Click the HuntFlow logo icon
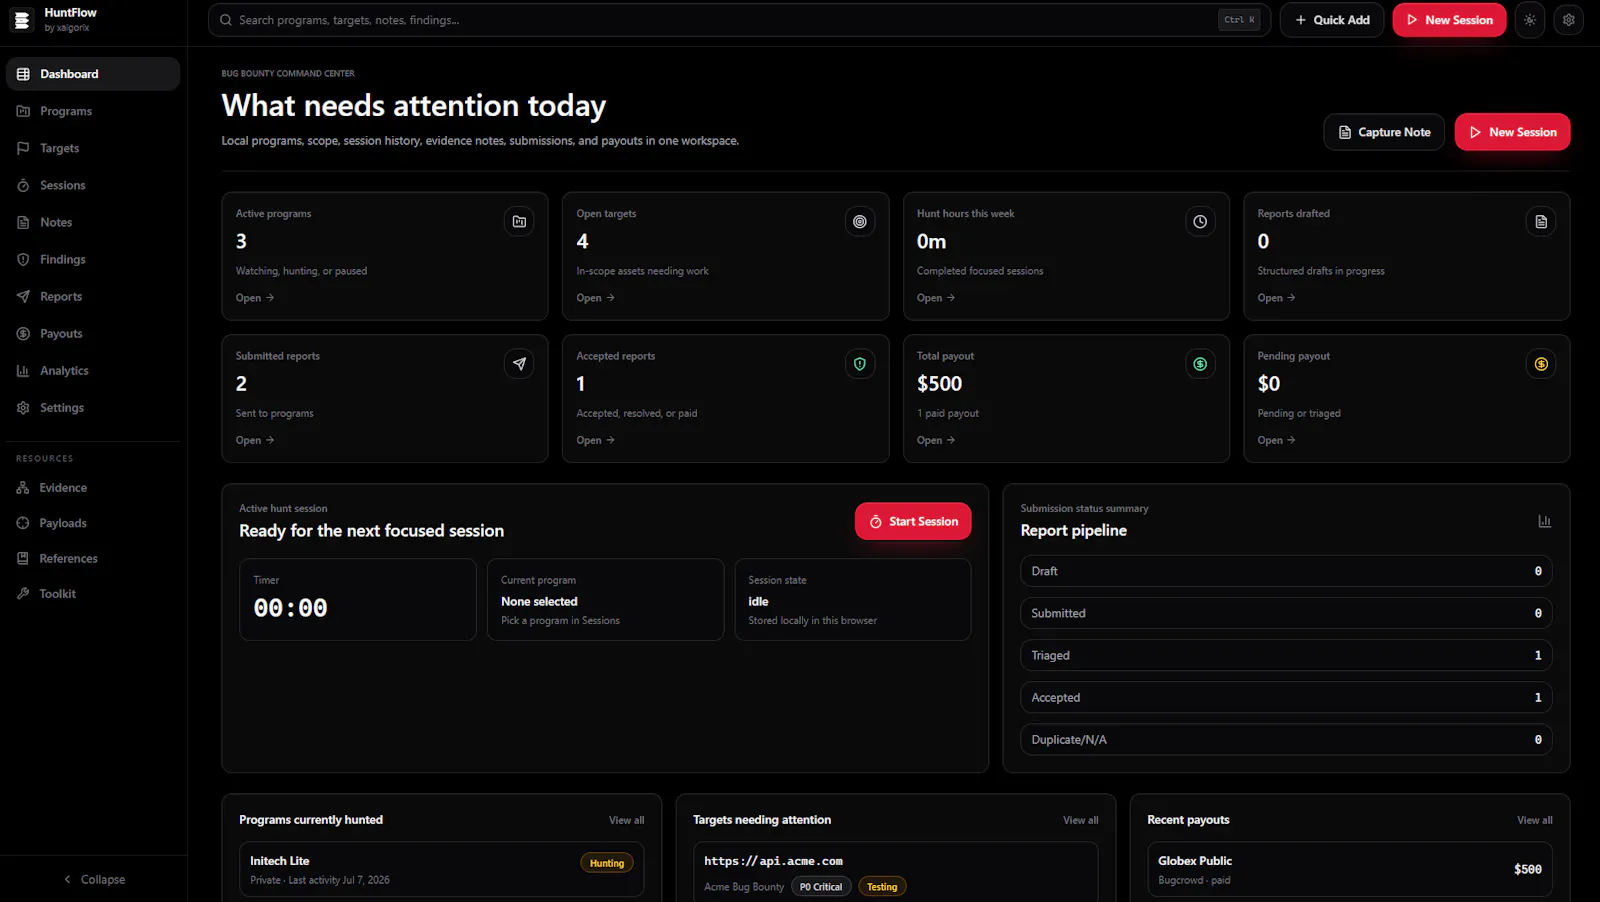The height and width of the screenshot is (902, 1600). [22, 20]
